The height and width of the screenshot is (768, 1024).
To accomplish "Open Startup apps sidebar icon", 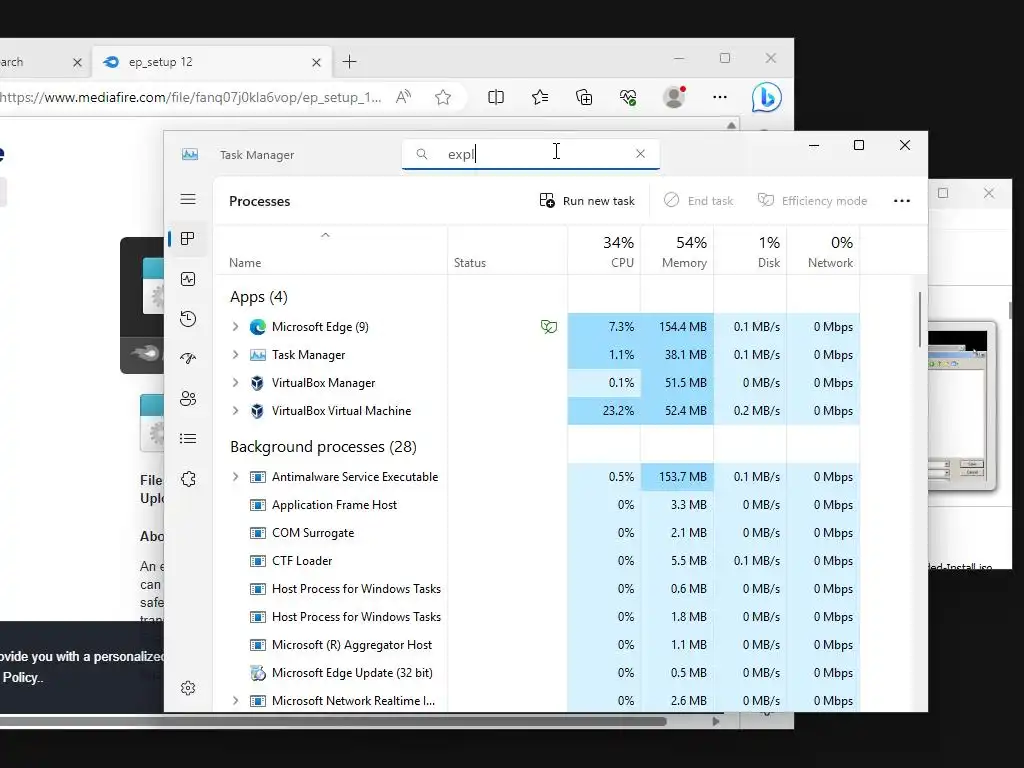I will click(x=188, y=359).
